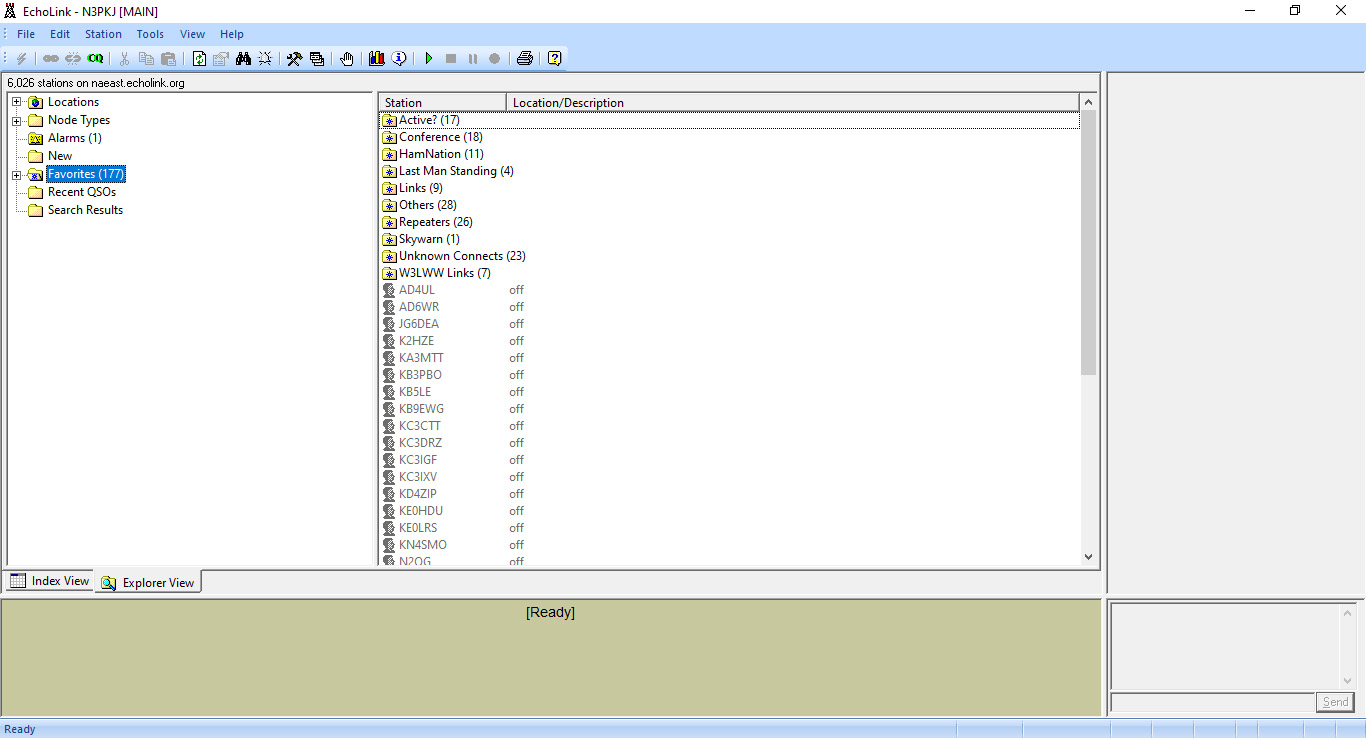1366x738 pixels.
Task: Click the green CQ toolbar icon
Action: [x=95, y=59]
